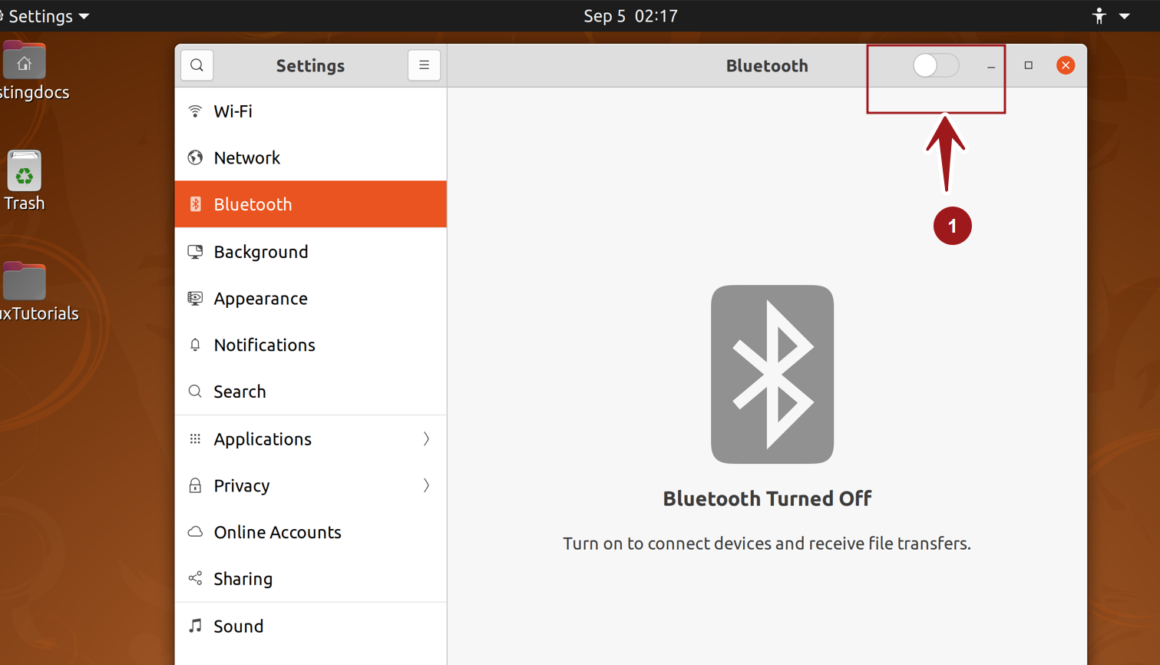Screen dimensions: 1160x665
Task: Select Sharing in the sidebar
Action: [x=243, y=579]
